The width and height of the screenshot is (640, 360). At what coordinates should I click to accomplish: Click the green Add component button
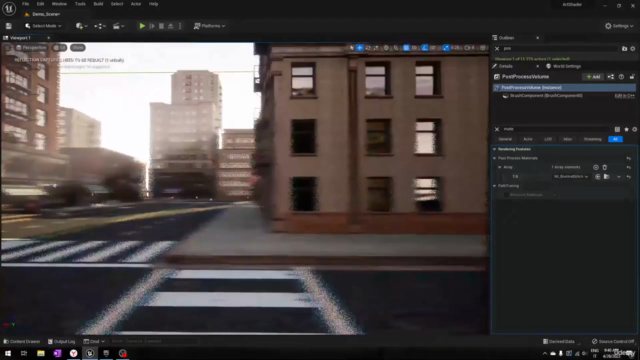593,77
